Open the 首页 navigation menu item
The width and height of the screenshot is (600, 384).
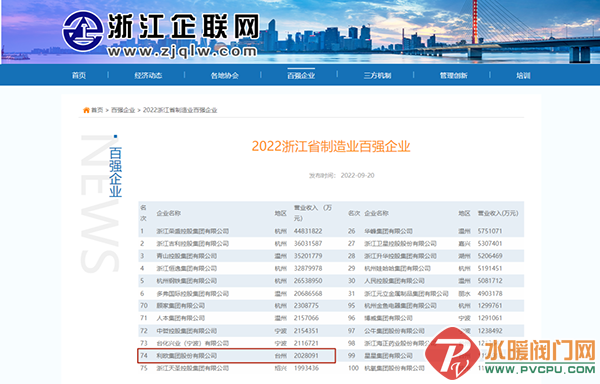click(79, 75)
